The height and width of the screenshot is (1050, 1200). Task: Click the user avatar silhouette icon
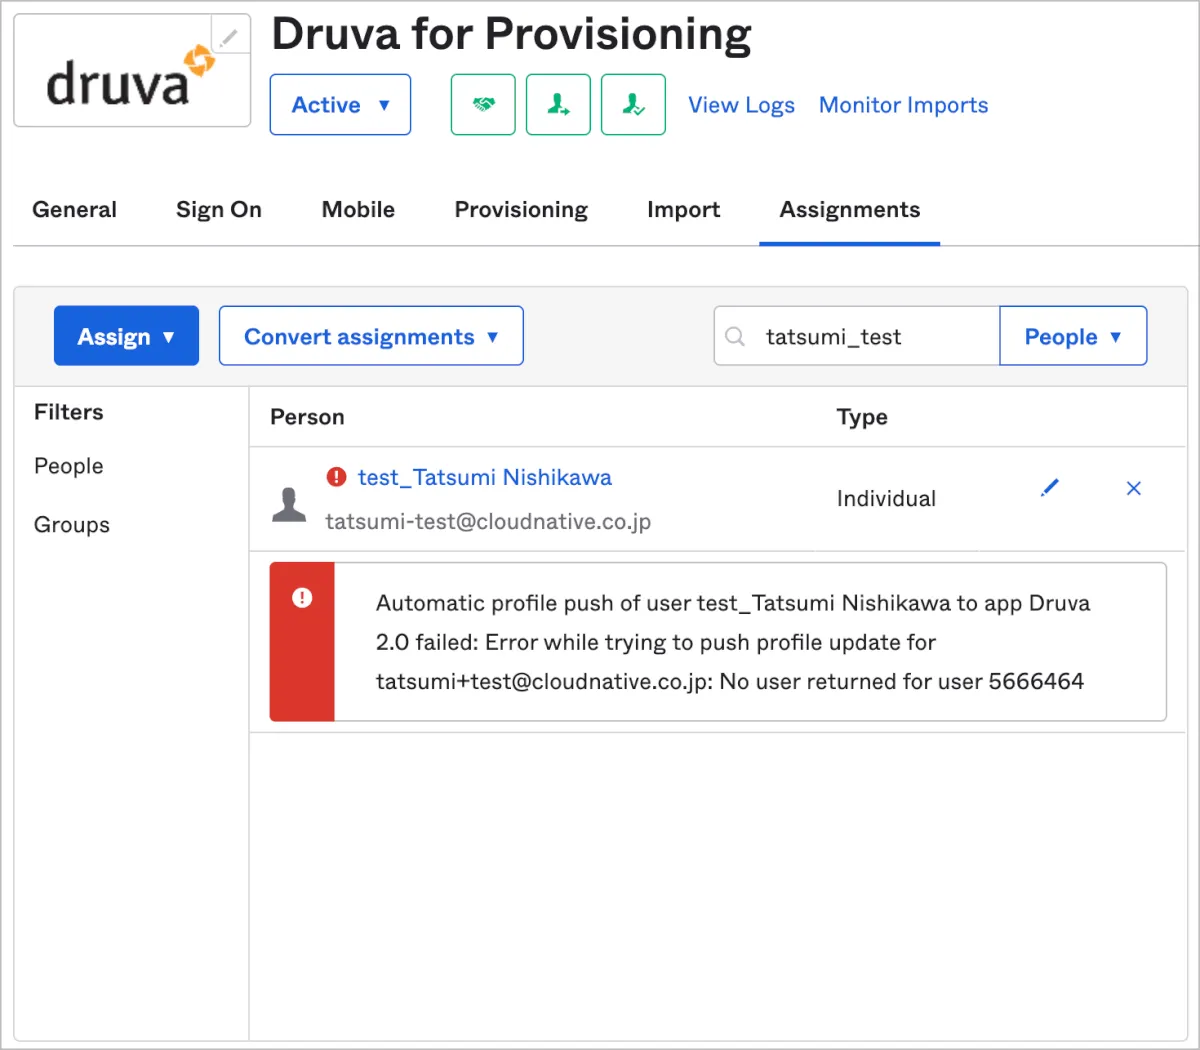click(289, 504)
